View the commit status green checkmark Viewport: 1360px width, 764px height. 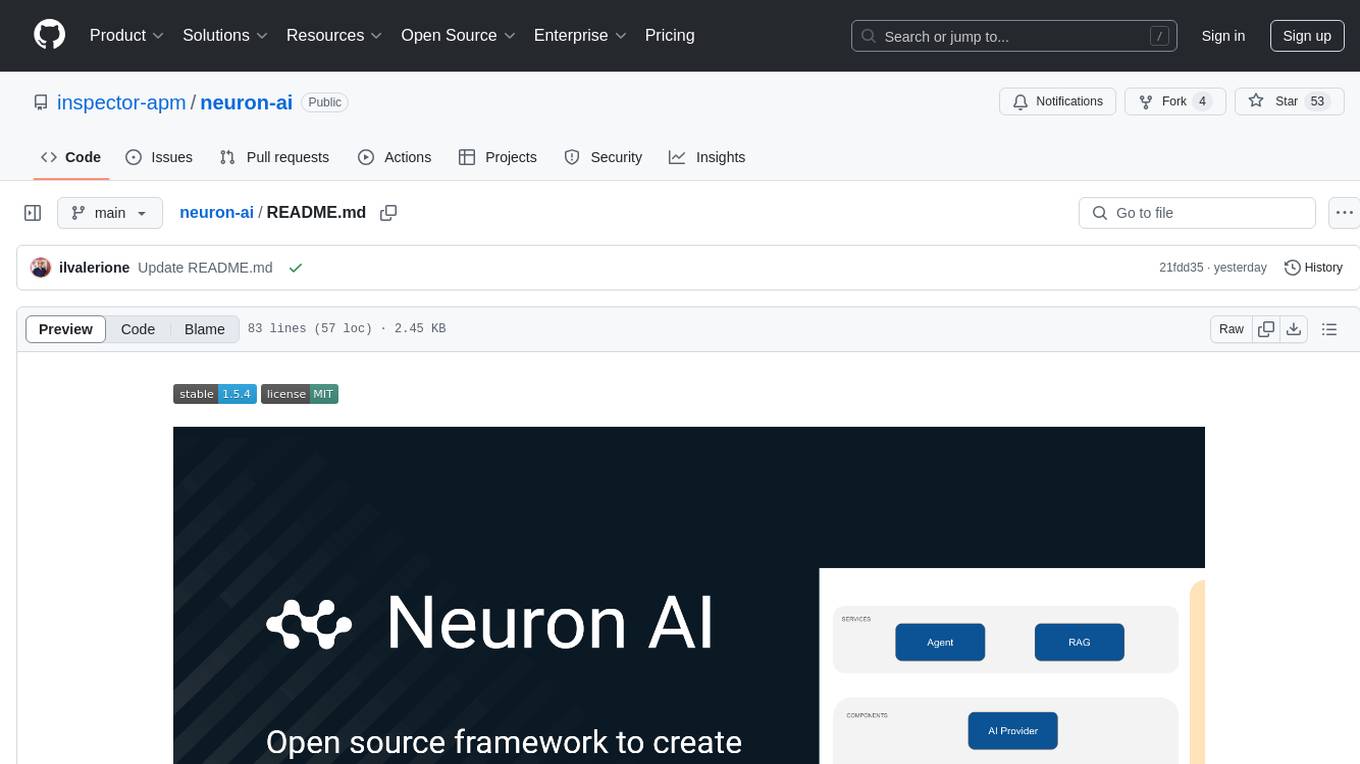pos(295,268)
